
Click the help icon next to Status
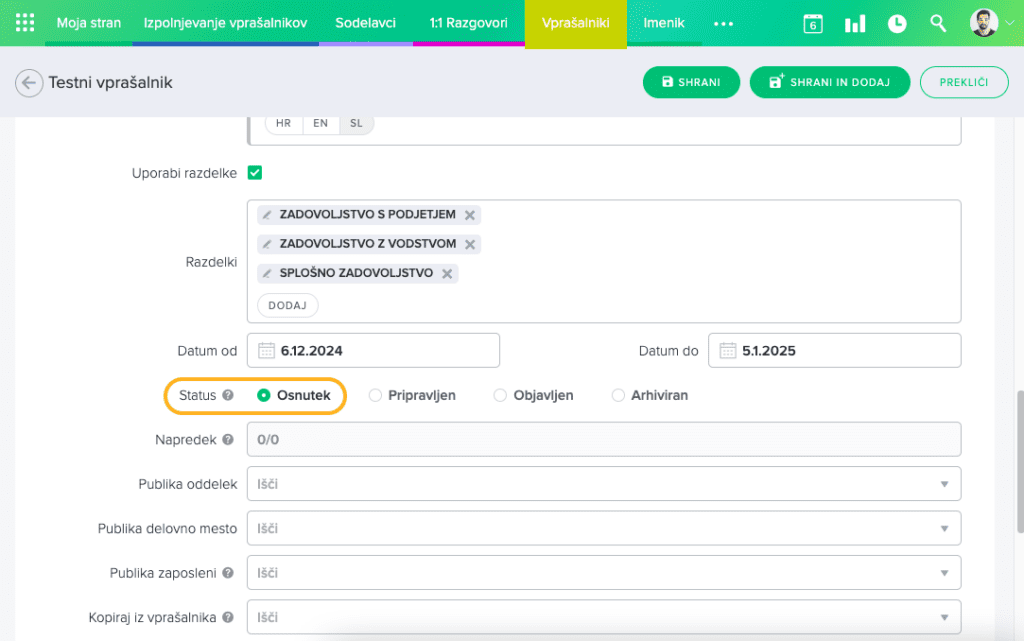tap(228, 396)
